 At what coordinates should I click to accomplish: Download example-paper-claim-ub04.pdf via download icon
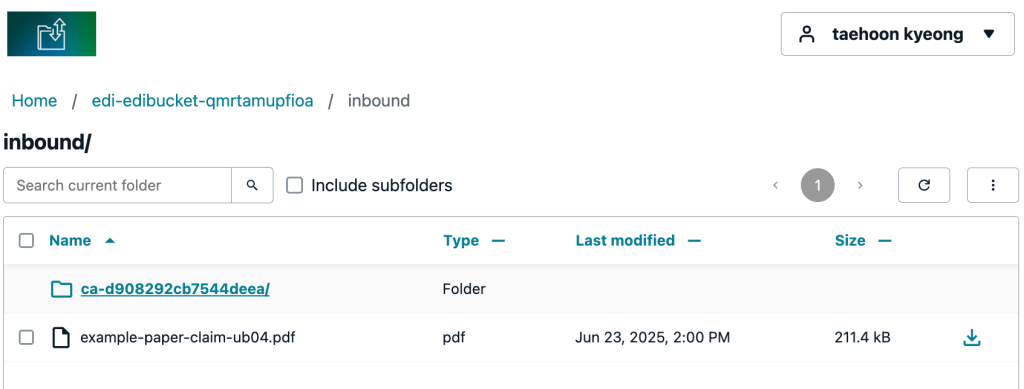tap(972, 337)
